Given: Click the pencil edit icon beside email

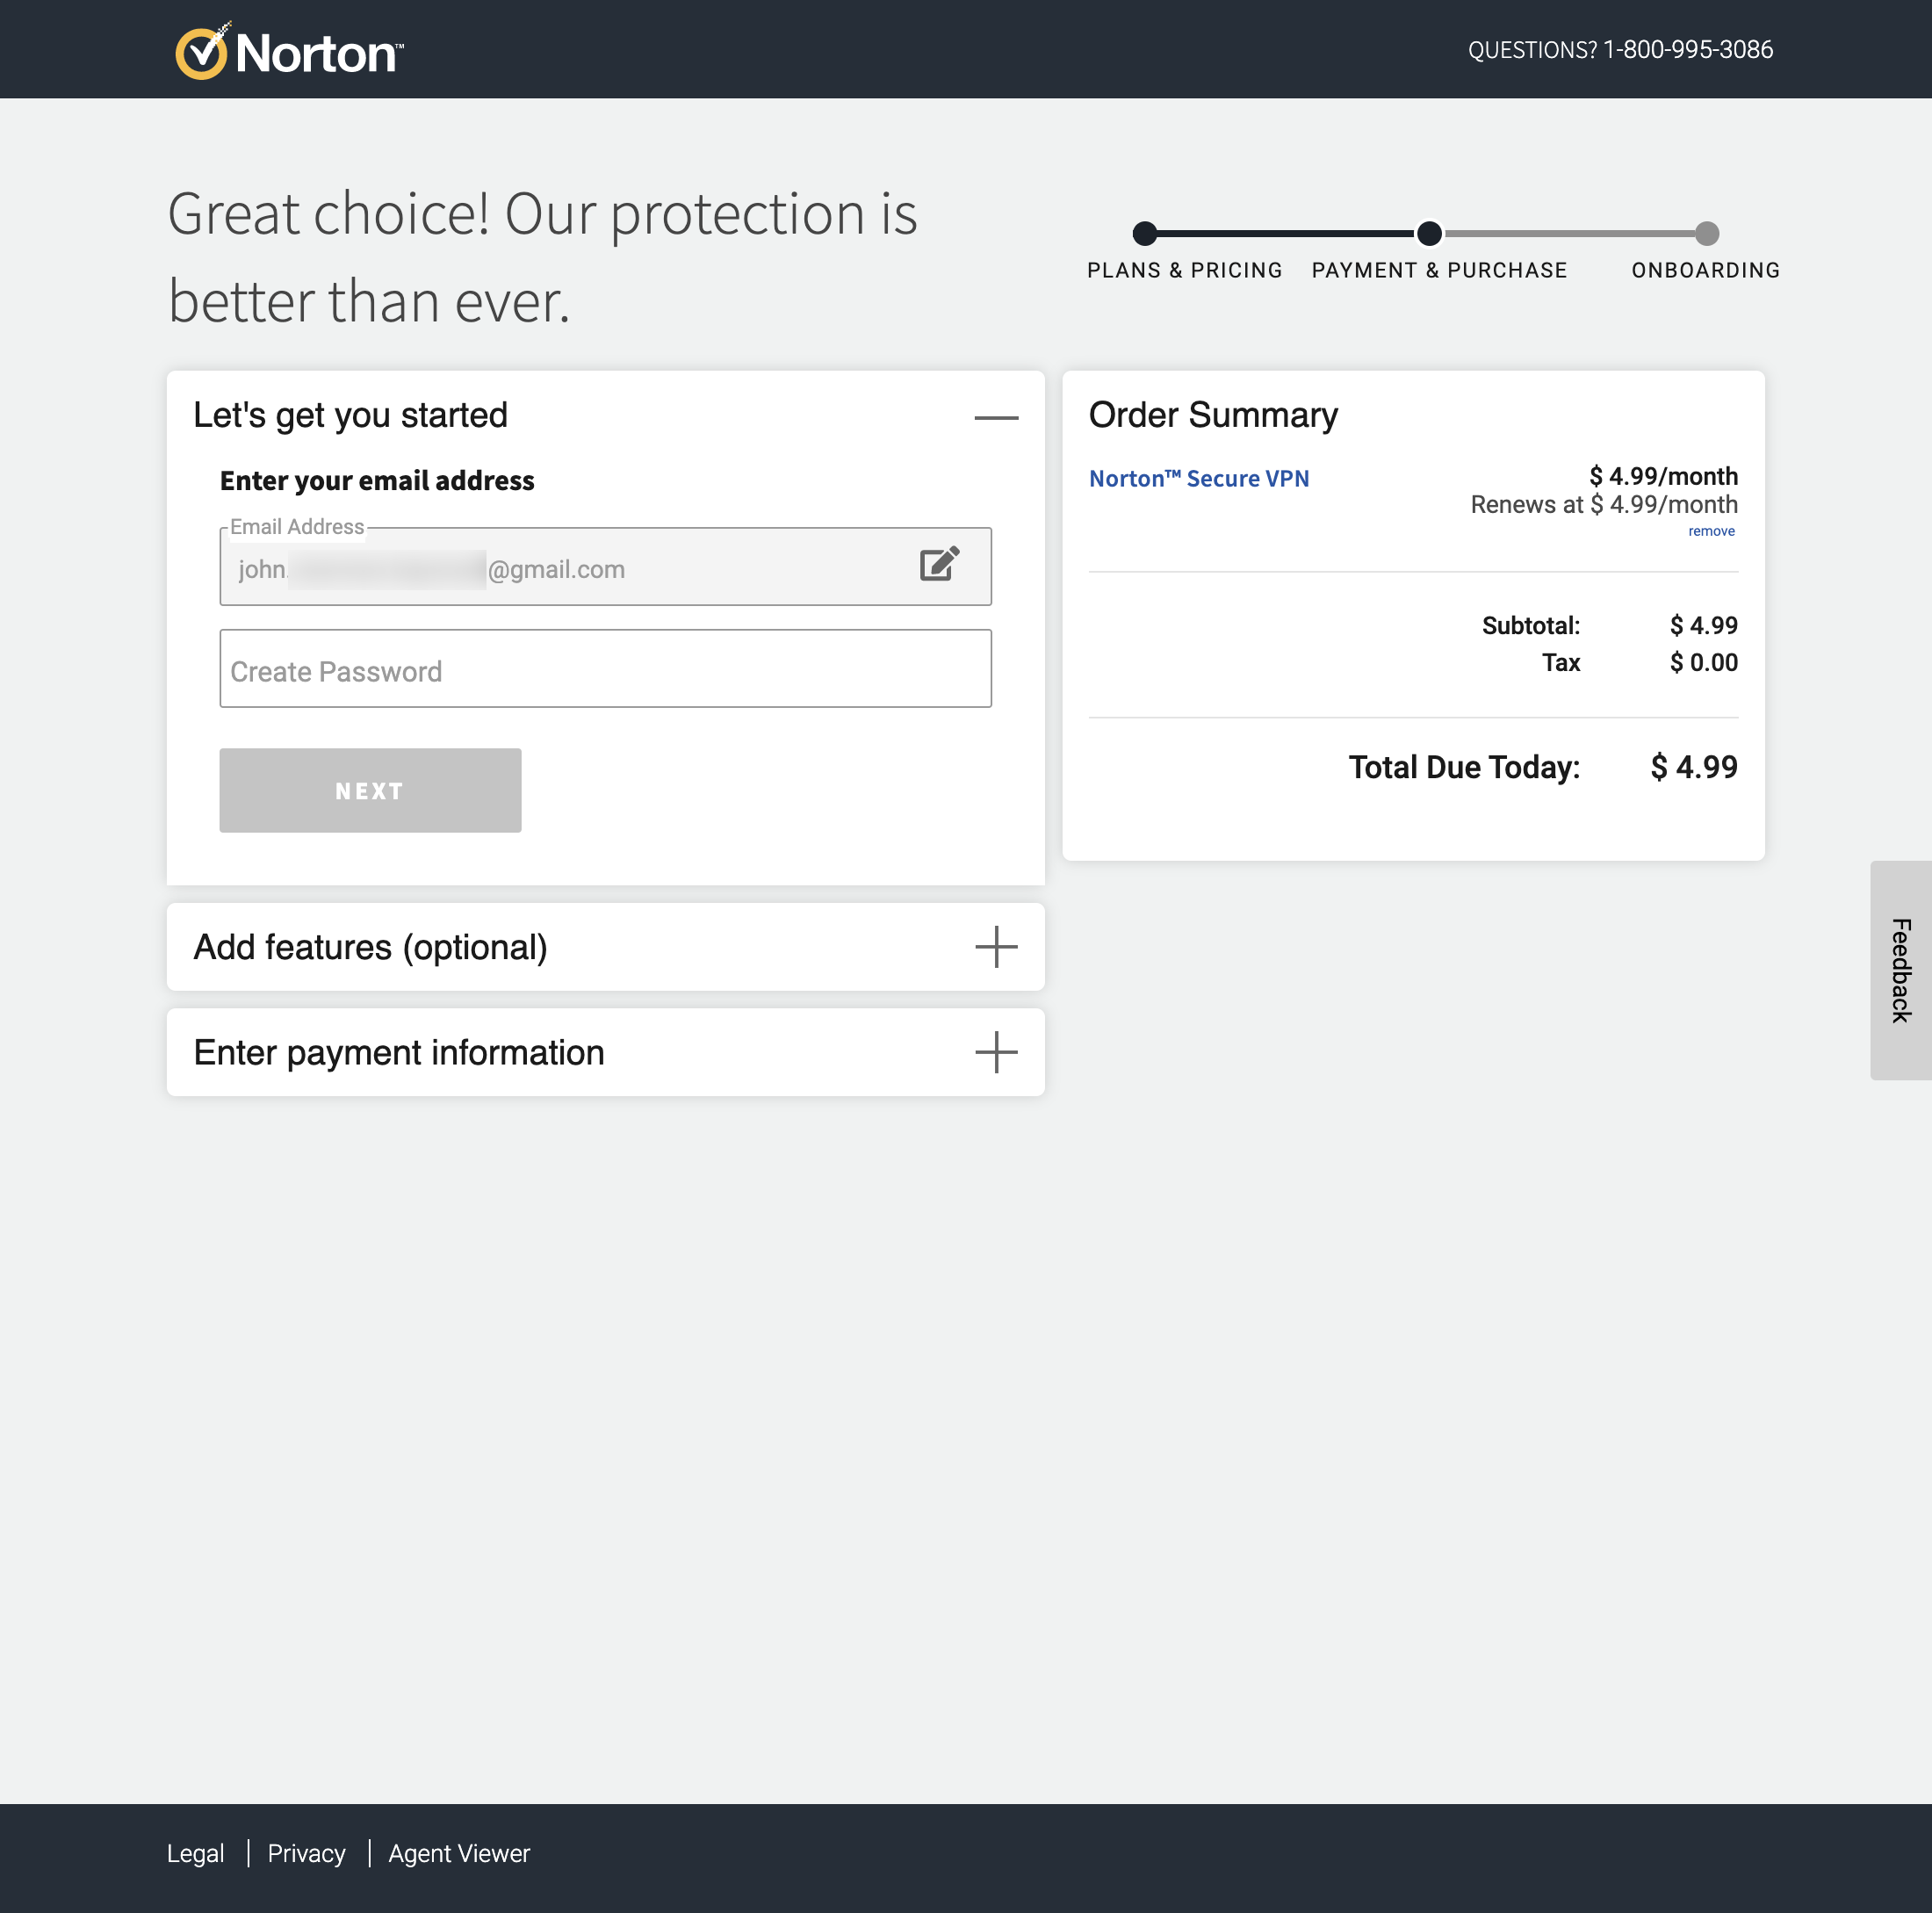Looking at the screenshot, I should tap(938, 565).
